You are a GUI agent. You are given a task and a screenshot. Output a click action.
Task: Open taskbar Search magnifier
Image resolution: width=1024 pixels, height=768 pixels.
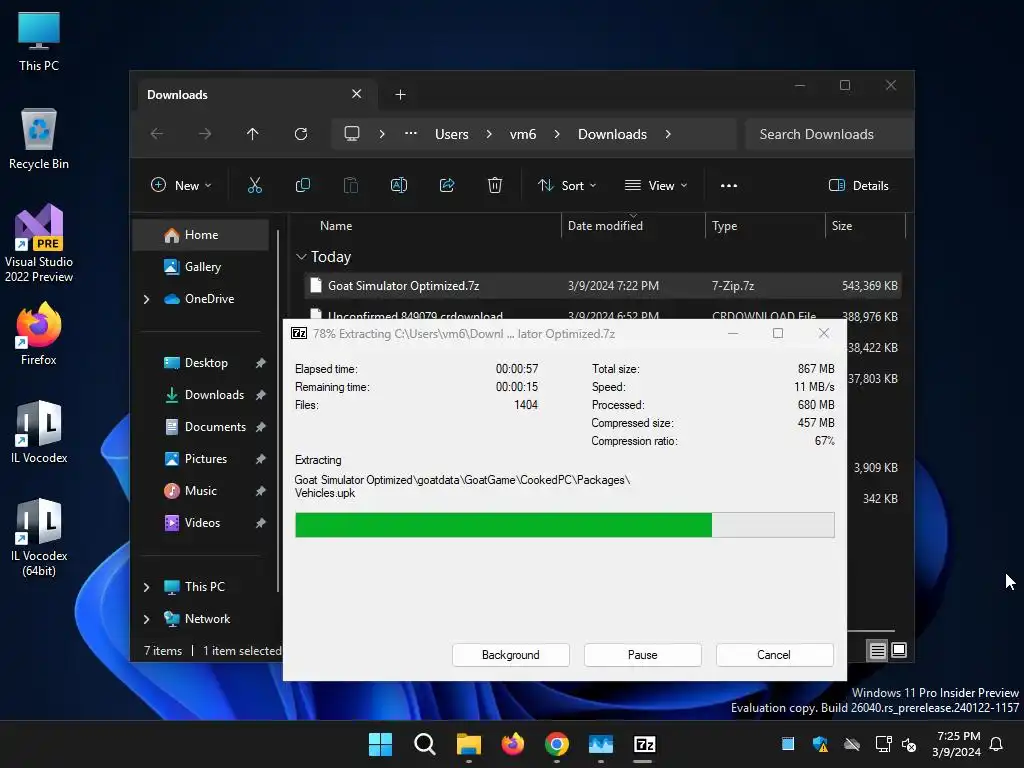[x=424, y=744]
